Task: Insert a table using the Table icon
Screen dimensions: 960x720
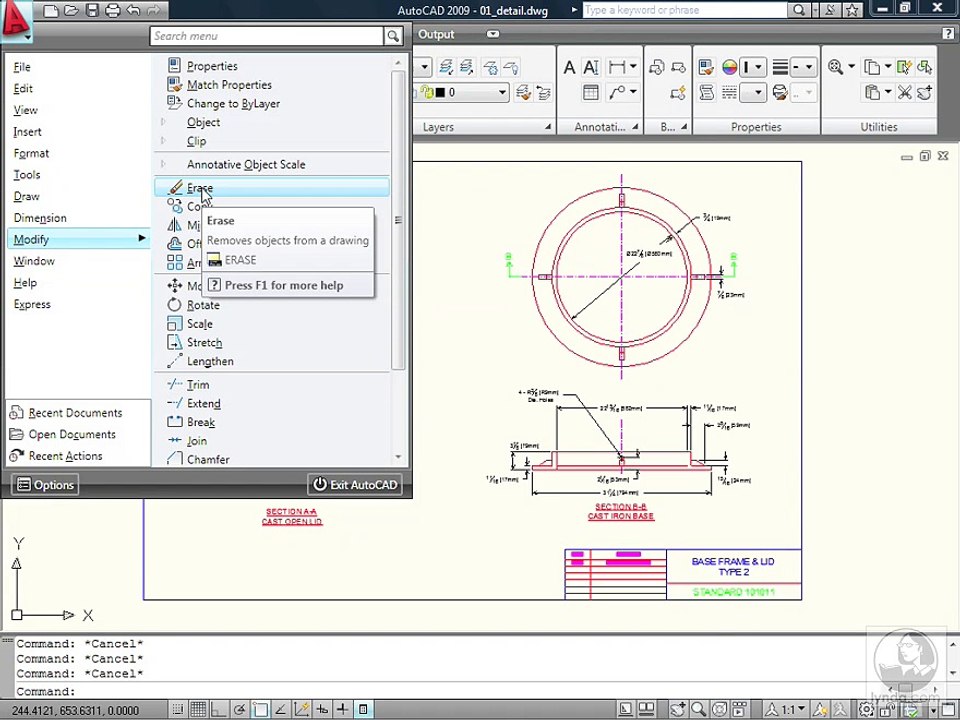Action: click(x=591, y=93)
